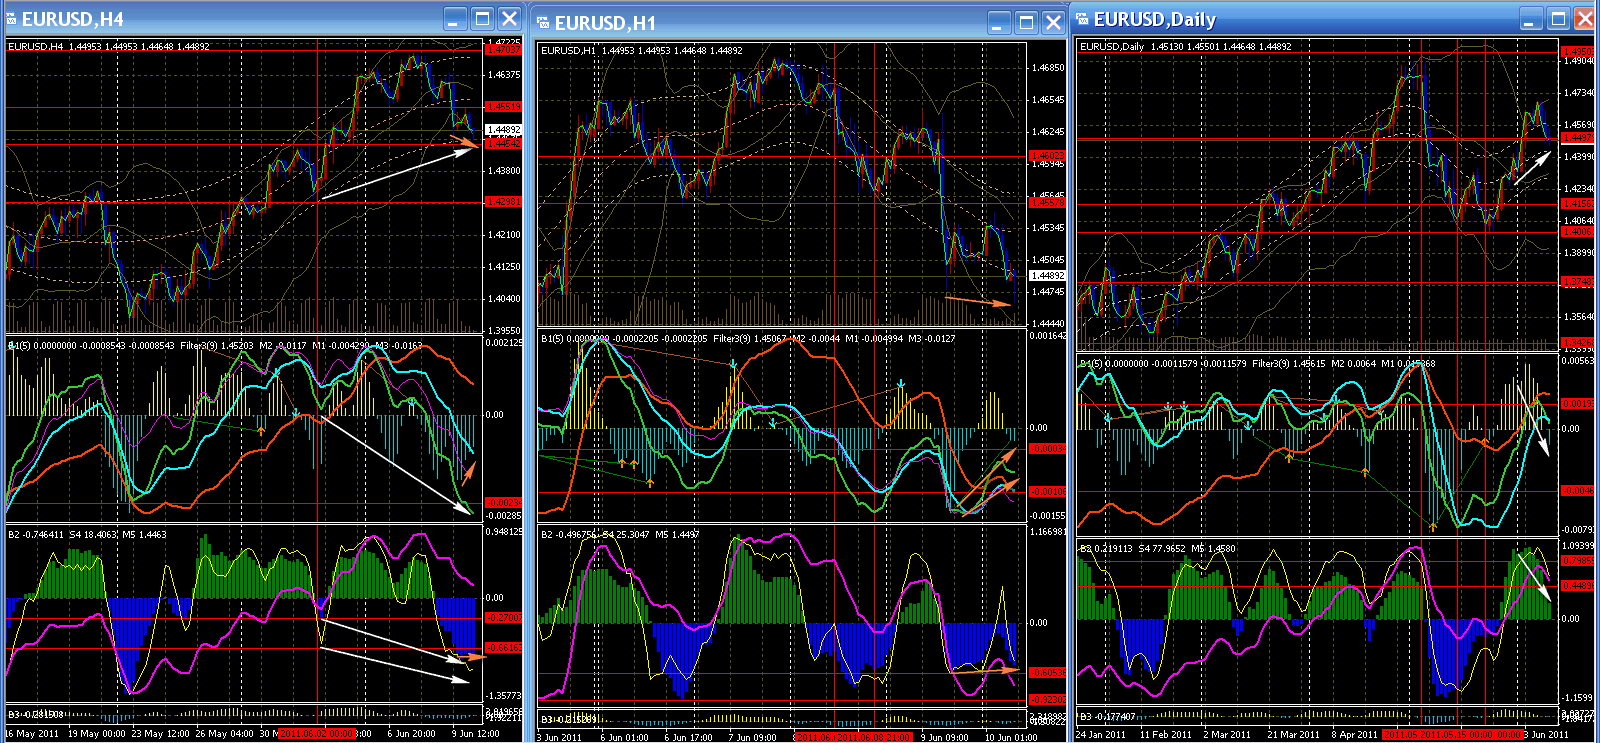This screenshot has width=1600, height=743.
Task: Select the EURUSD,Daily quote header line in chart
Action: 1186,46
